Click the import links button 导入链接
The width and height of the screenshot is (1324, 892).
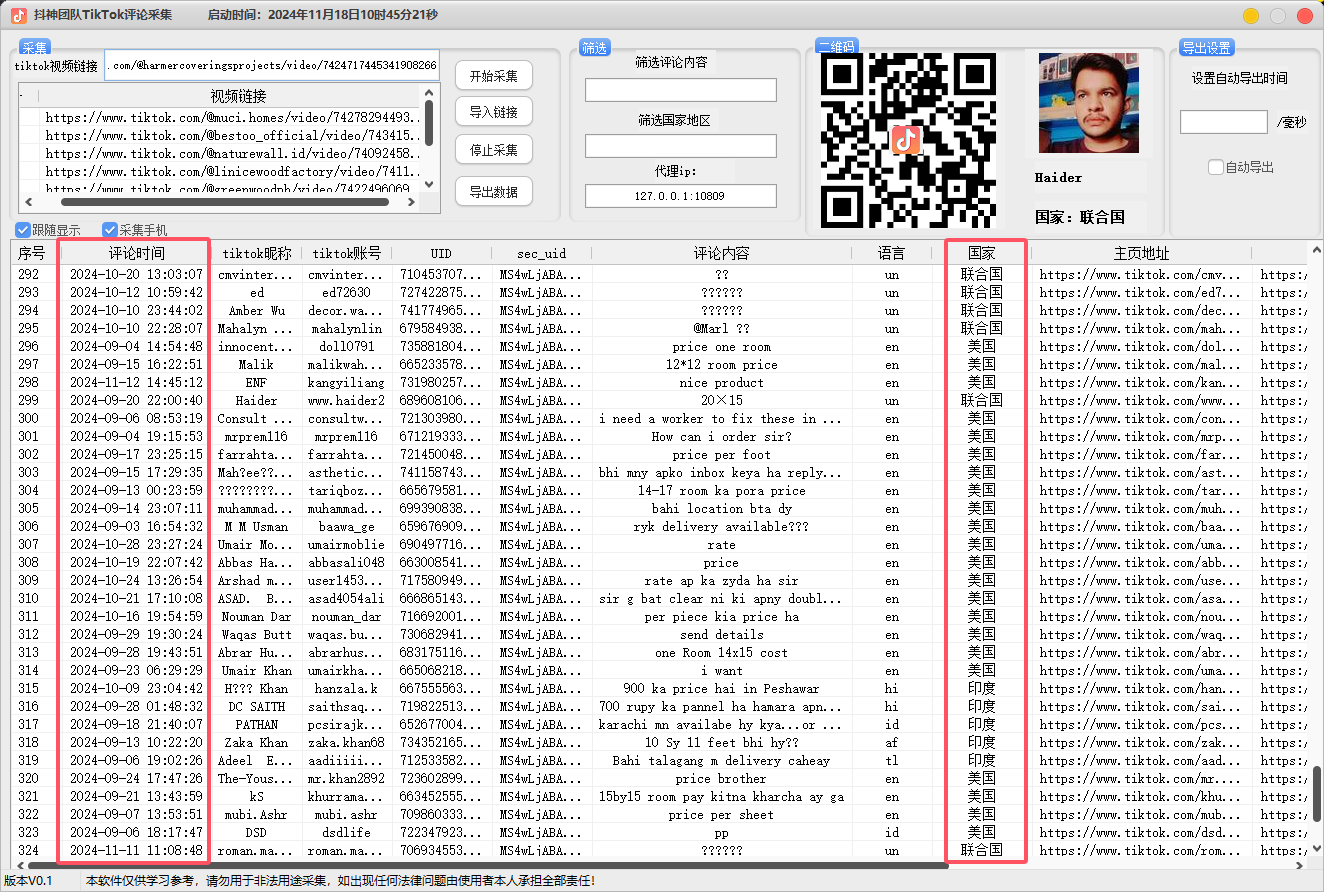[494, 112]
